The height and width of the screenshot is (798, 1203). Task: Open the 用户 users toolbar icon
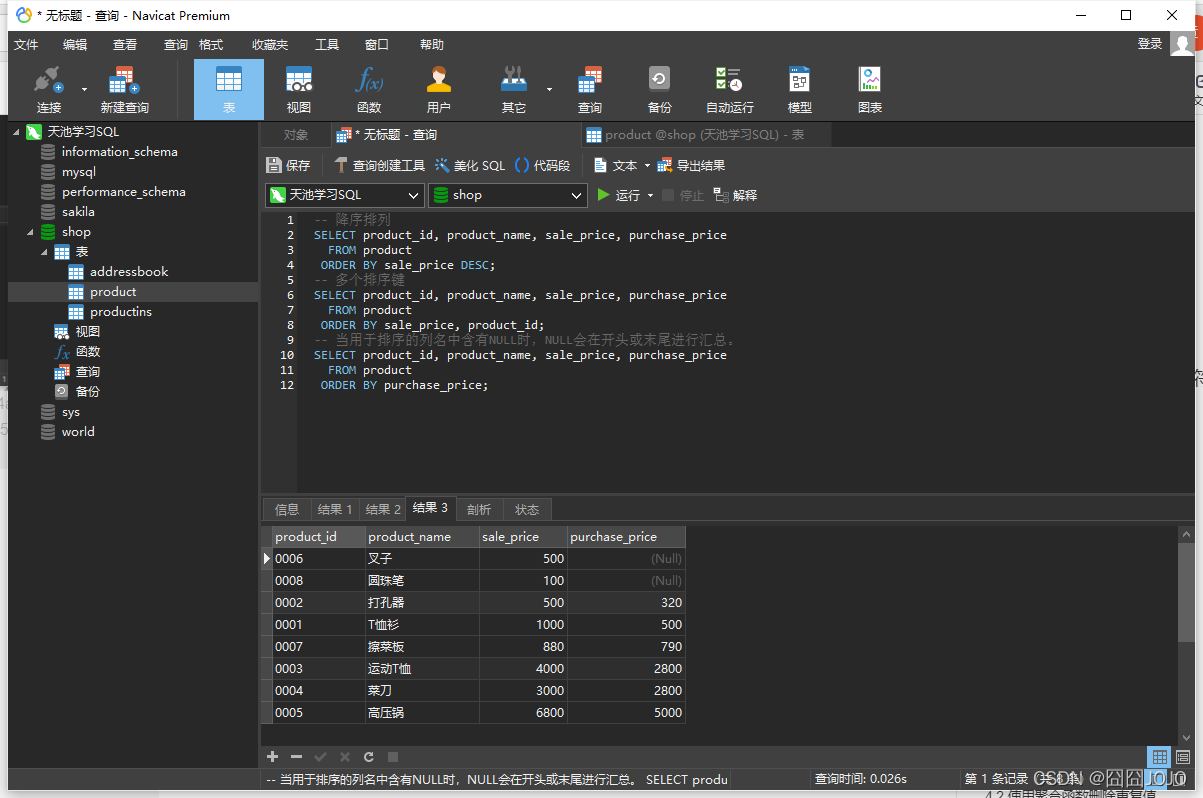pyautogui.click(x=439, y=89)
